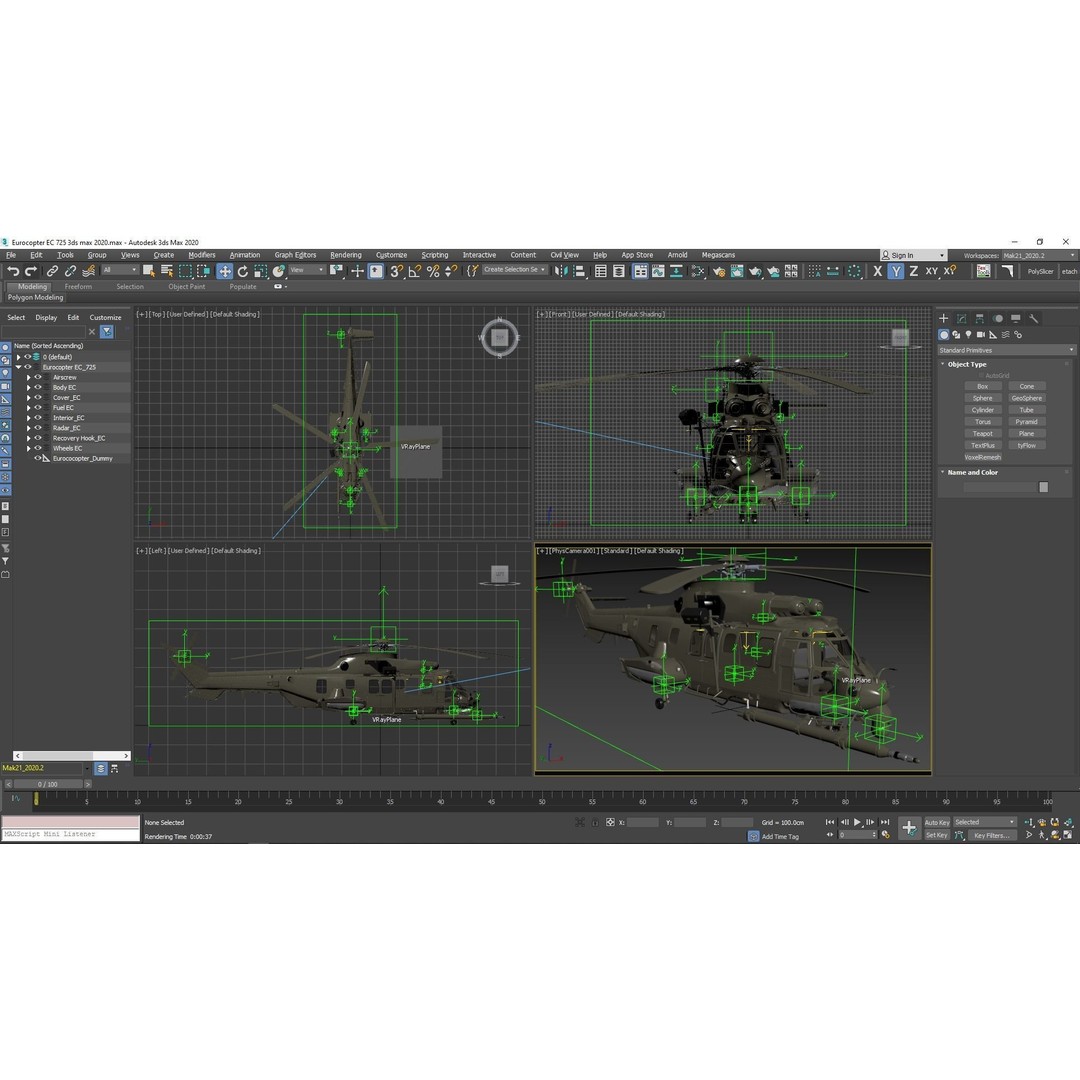Toggle eye icon of 0 (default) layer
Image resolution: width=1080 pixels, height=1080 pixels.
click(28, 357)
